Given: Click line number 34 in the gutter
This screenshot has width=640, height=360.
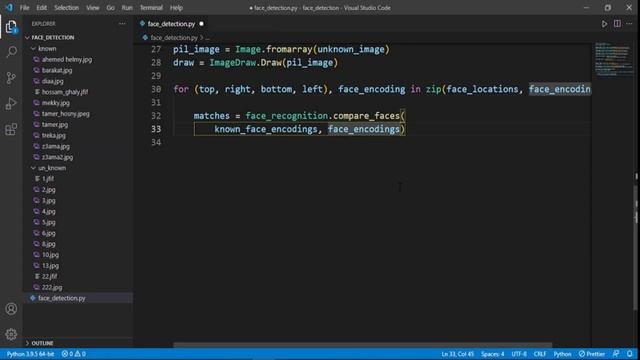Looking at the screenshot, I should point(156,142).
